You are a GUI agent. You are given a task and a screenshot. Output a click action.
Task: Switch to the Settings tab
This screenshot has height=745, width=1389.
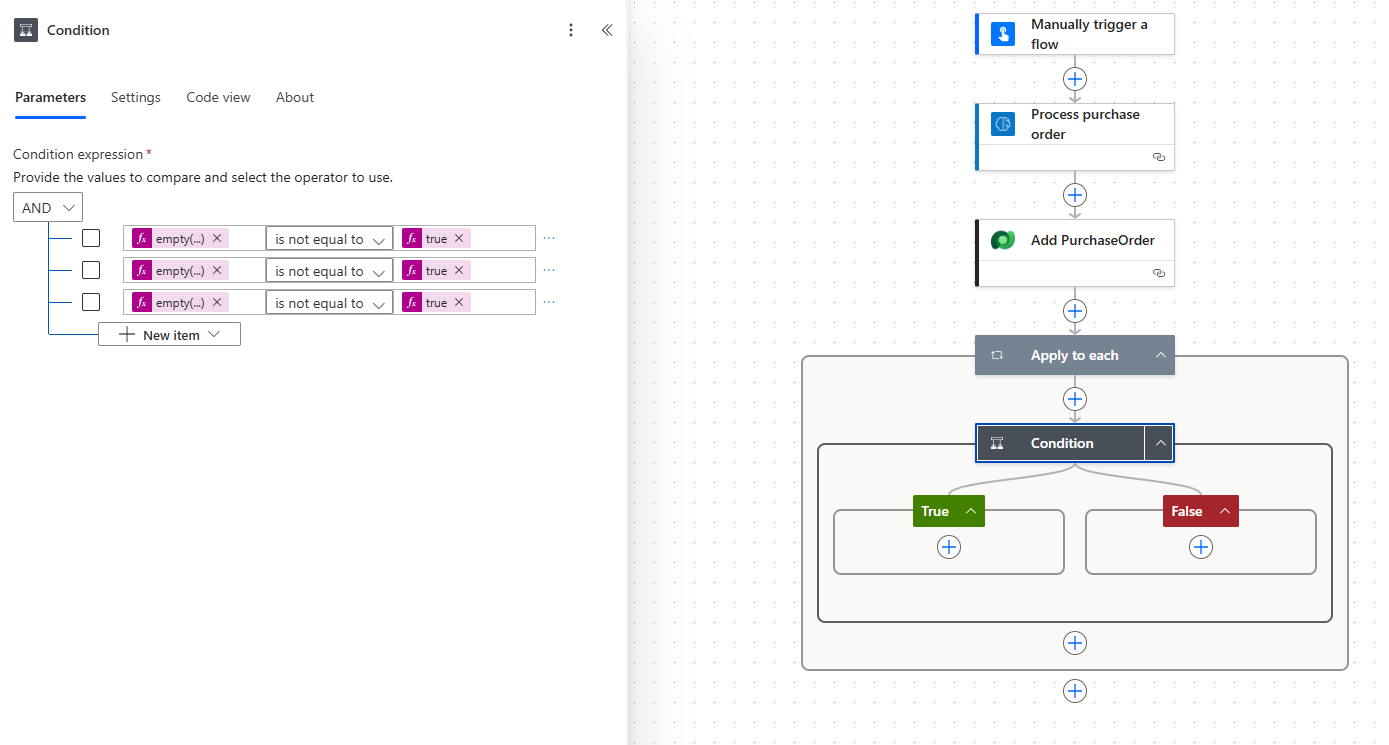coord(136,97)
